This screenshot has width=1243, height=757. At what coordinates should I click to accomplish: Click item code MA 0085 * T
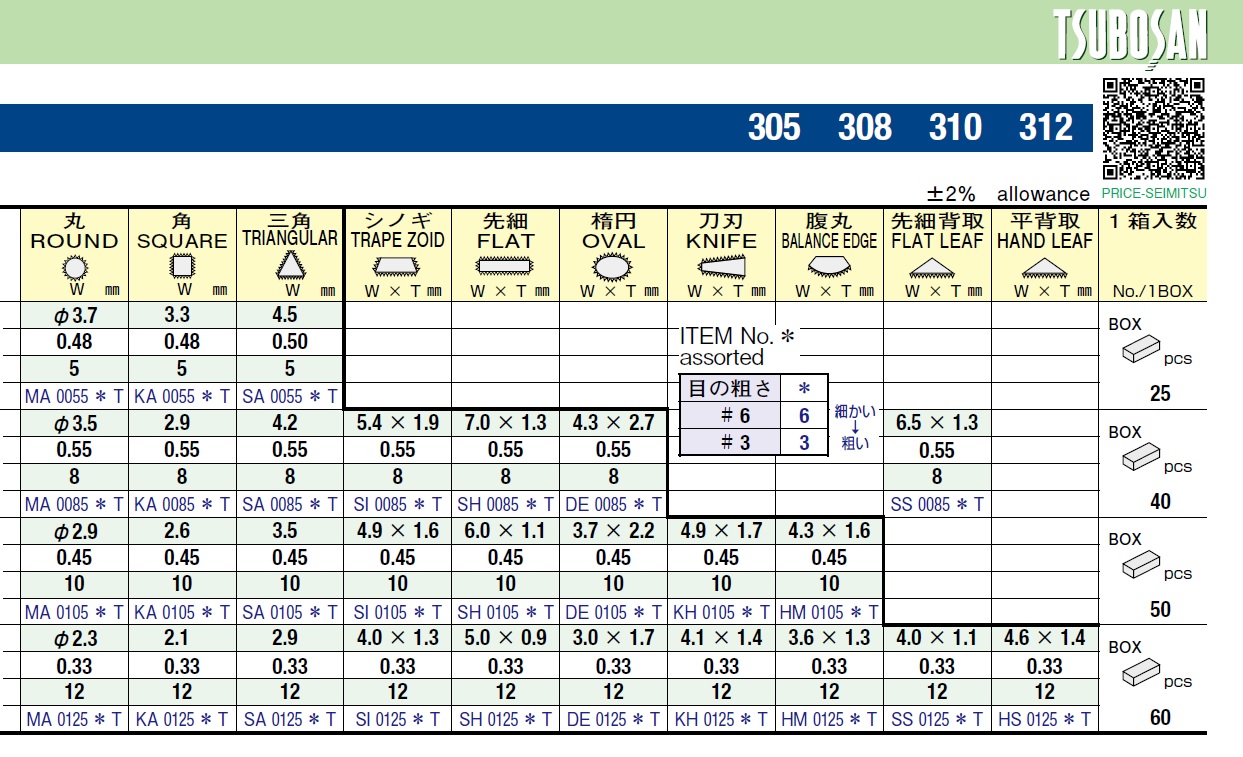pyautogui.click(x=74, y=504)
